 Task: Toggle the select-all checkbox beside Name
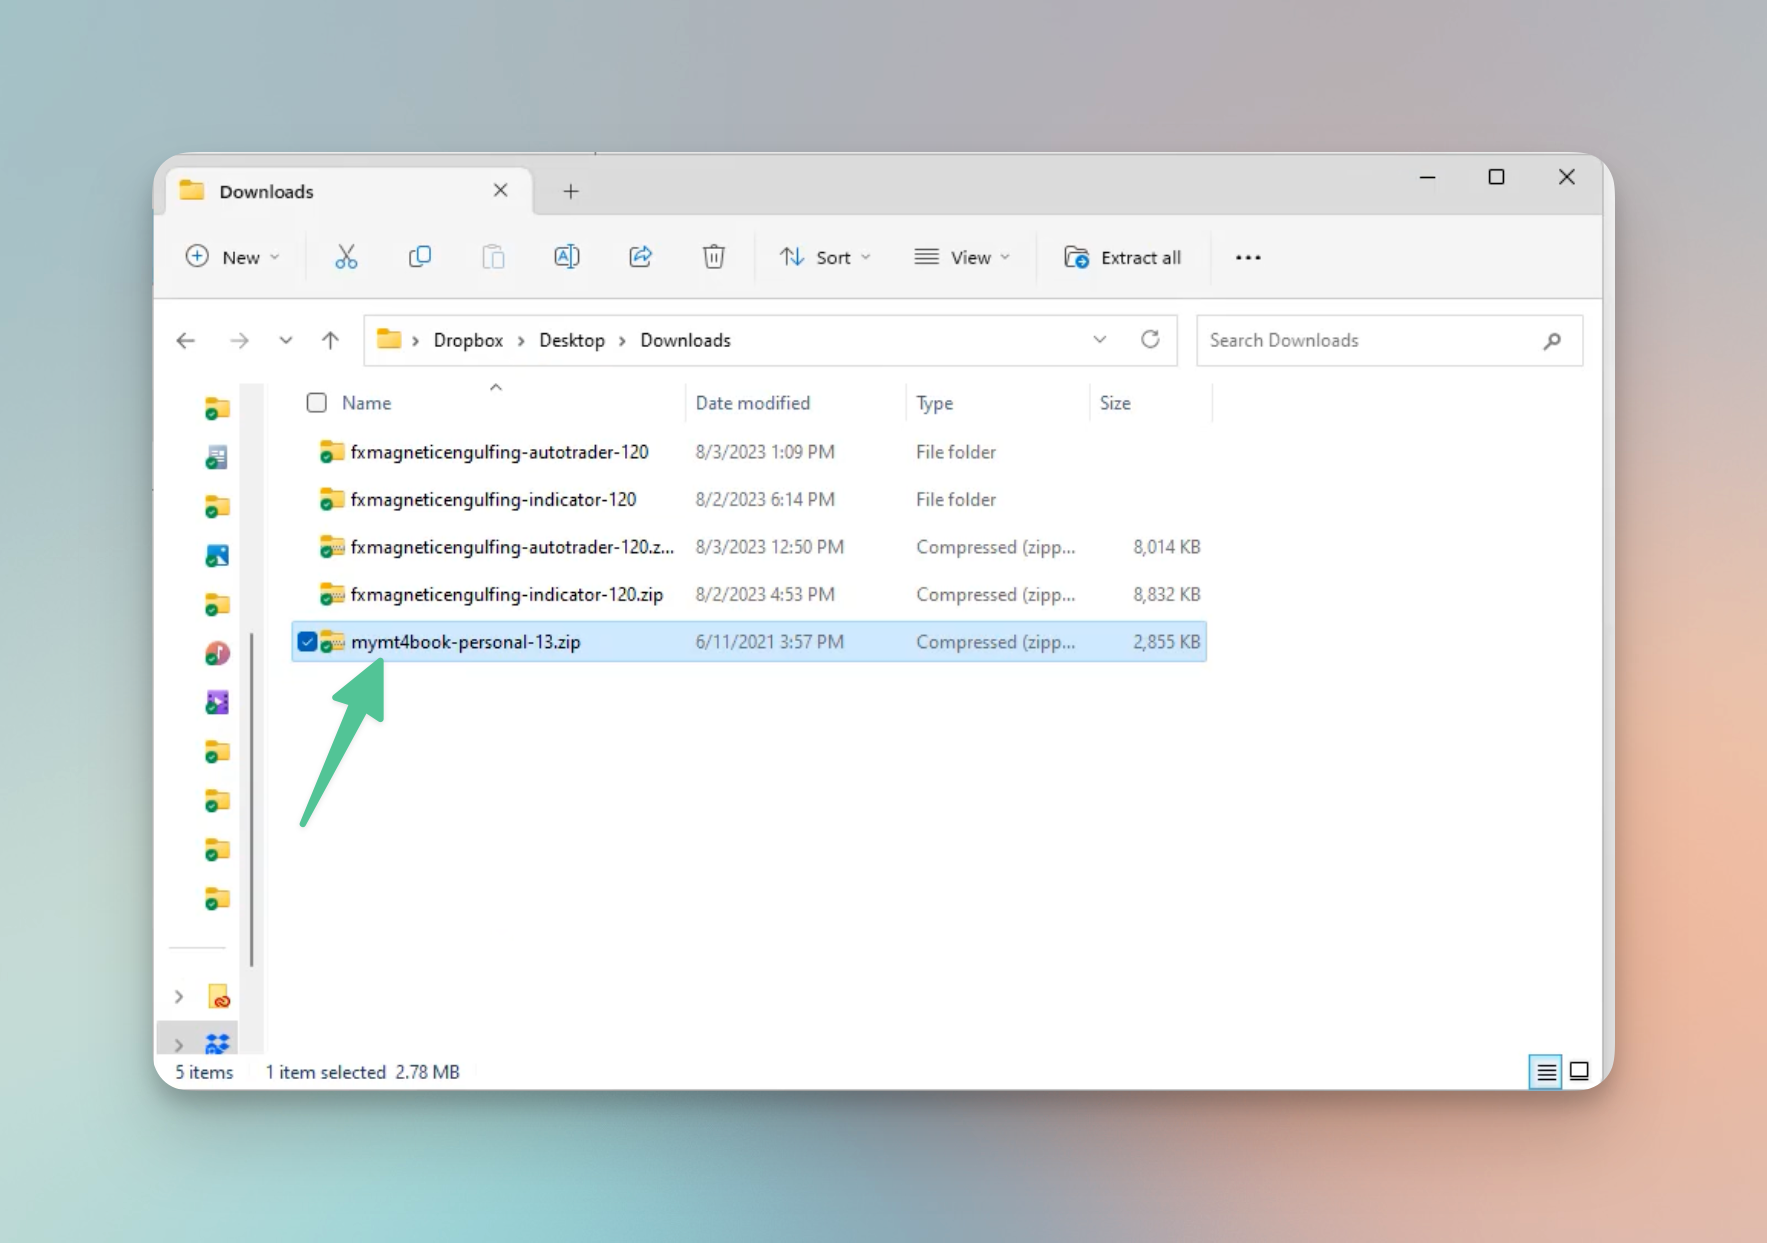click(x=317, y=403)
